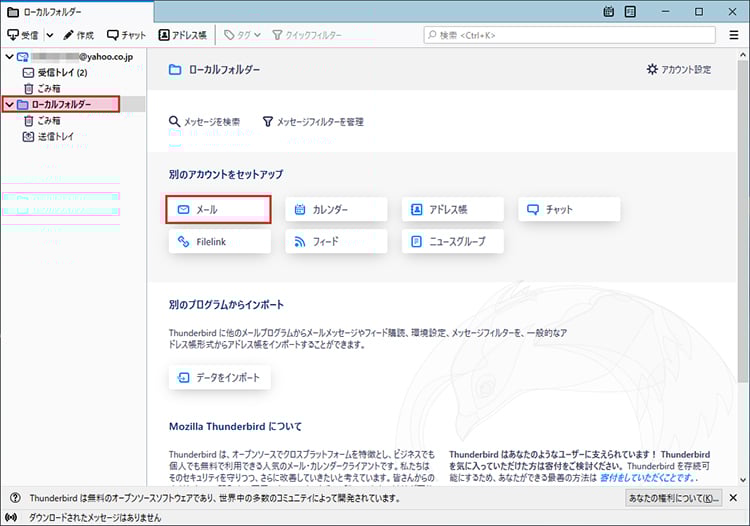Viewport: 750px width, 526px height.
Task: Open アカウント設定 with gear icon
Action: coord(679,69)
